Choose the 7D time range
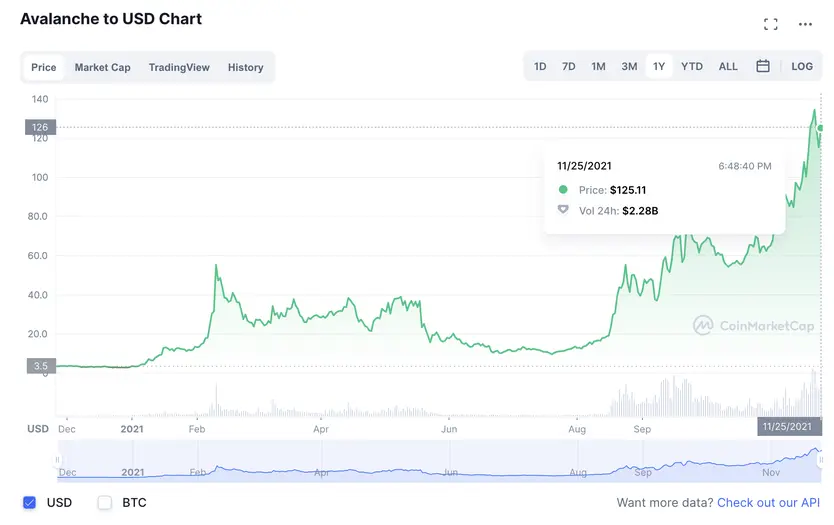This screenshot has width=834, height=525. [x=568, y=67]
